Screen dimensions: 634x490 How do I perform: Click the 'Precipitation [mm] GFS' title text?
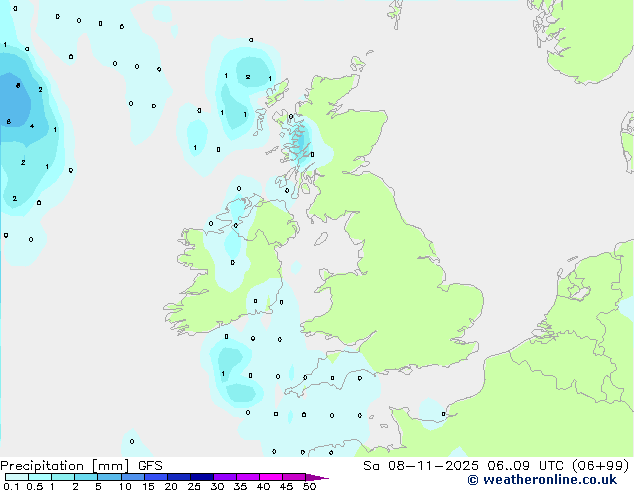point(82,466)
